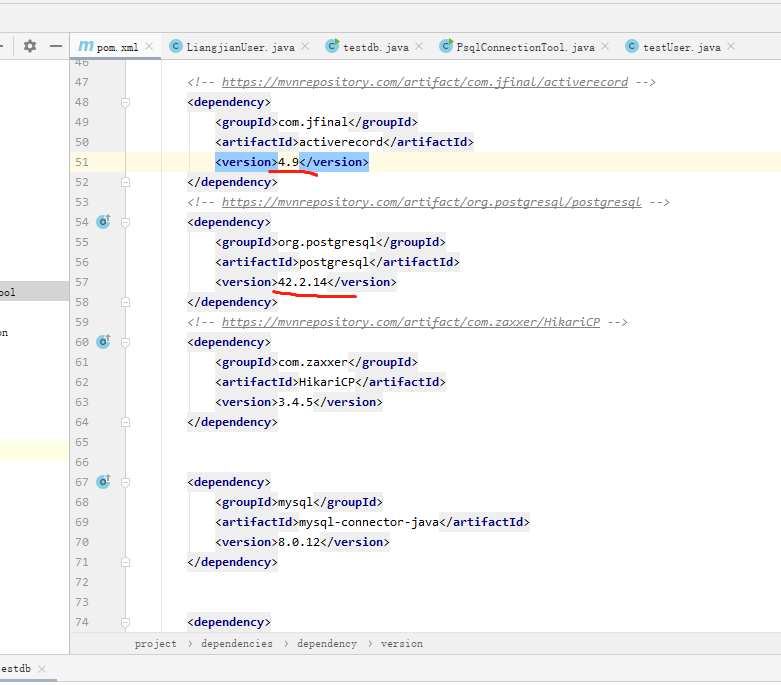Close the pom.xml tab
Viewport: 781px width, 685px height.
149,46
